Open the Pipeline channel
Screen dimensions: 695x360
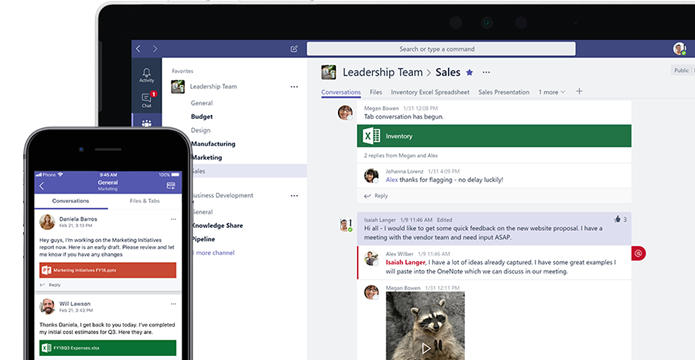tap(203, 239)
